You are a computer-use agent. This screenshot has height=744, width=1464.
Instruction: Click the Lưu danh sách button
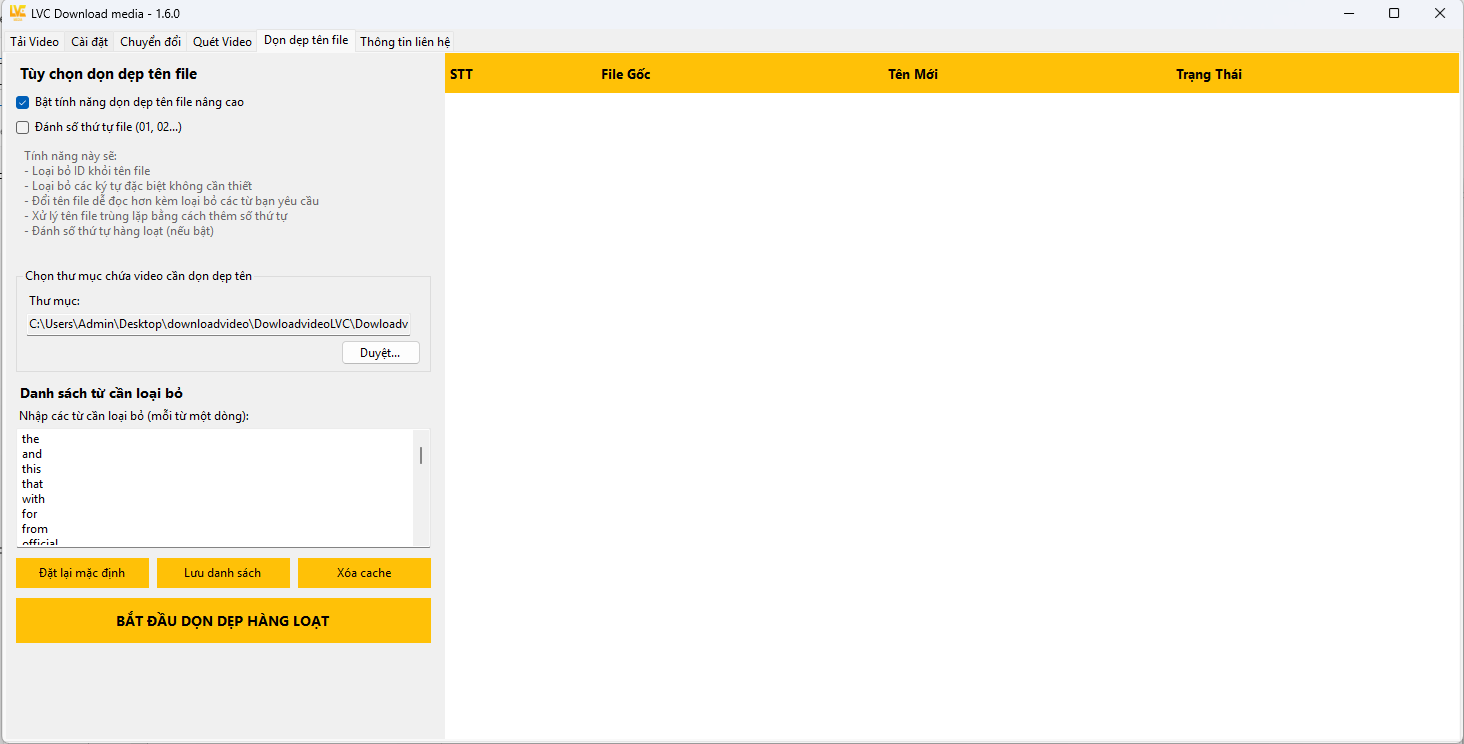pyautogui.click(x=223, y=573)
